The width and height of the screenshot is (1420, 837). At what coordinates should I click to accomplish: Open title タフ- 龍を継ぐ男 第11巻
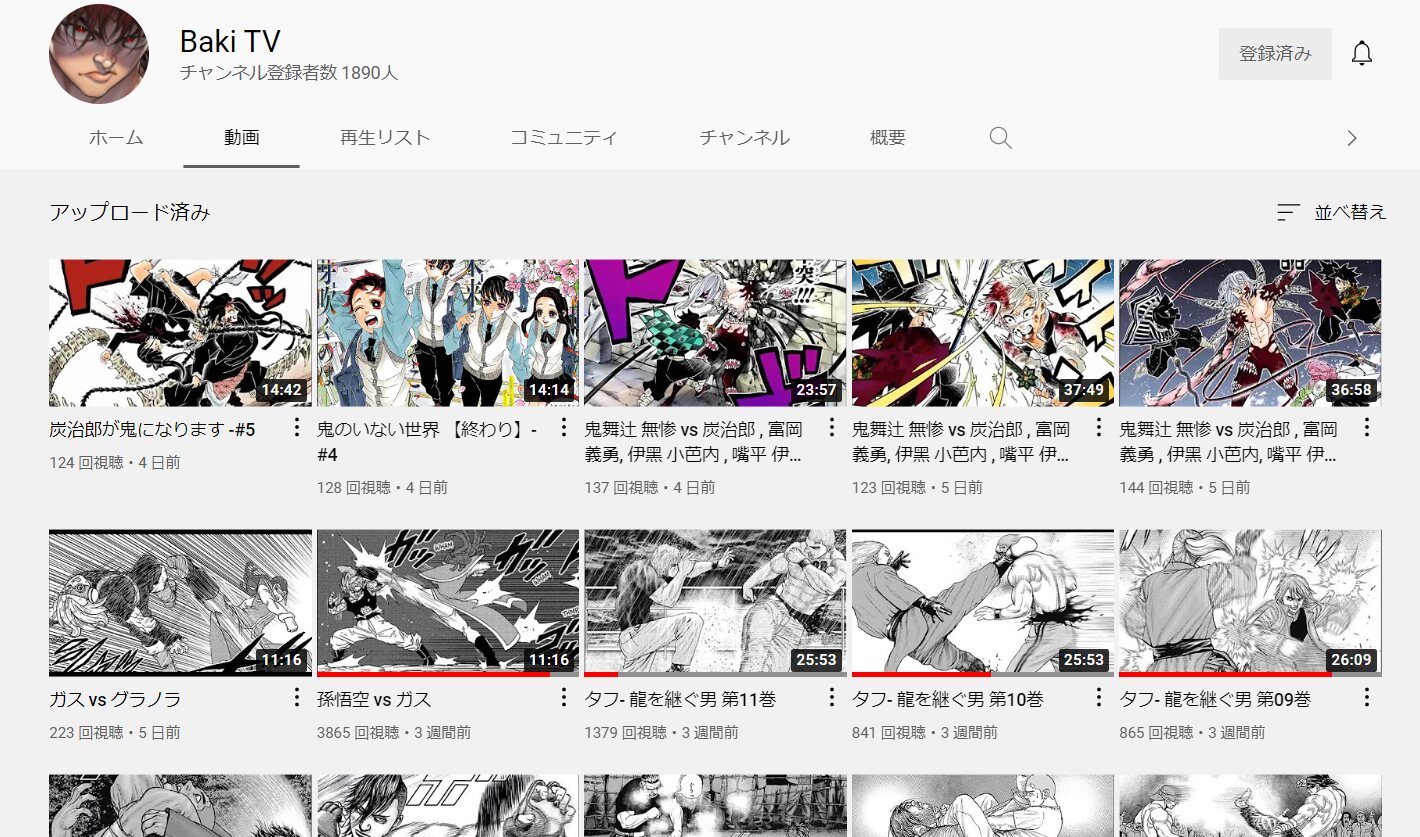[680, 699]
